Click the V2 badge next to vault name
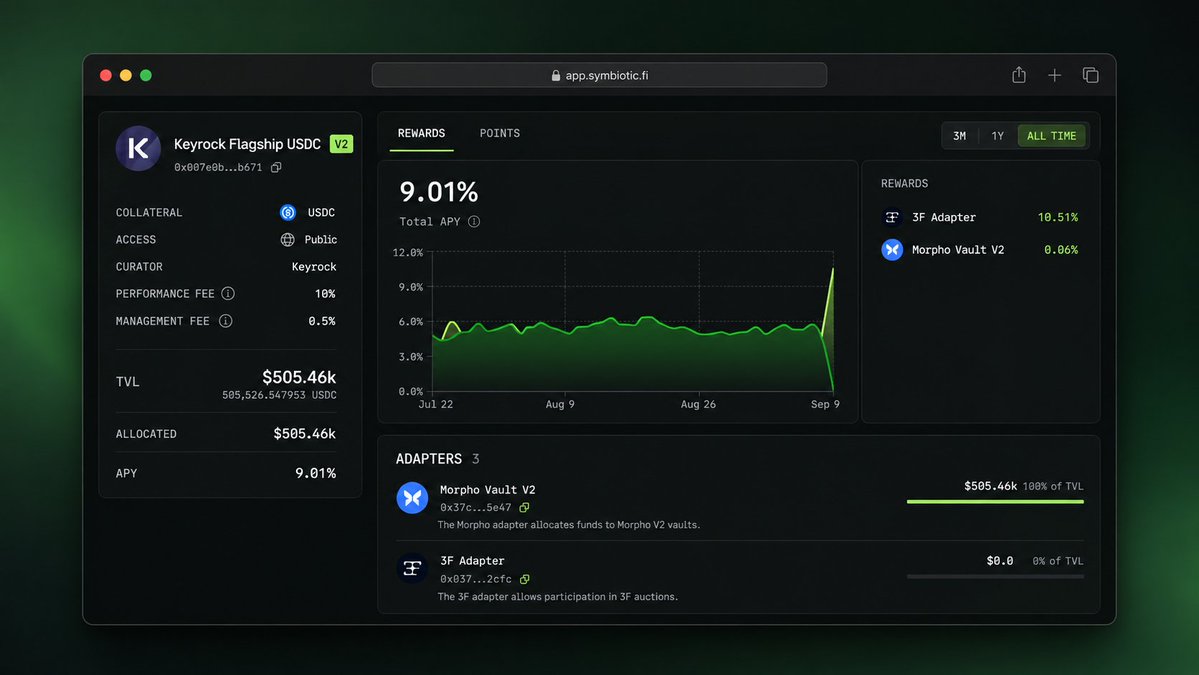Screen dimensions: 1199x675 (x=341, y=144)
